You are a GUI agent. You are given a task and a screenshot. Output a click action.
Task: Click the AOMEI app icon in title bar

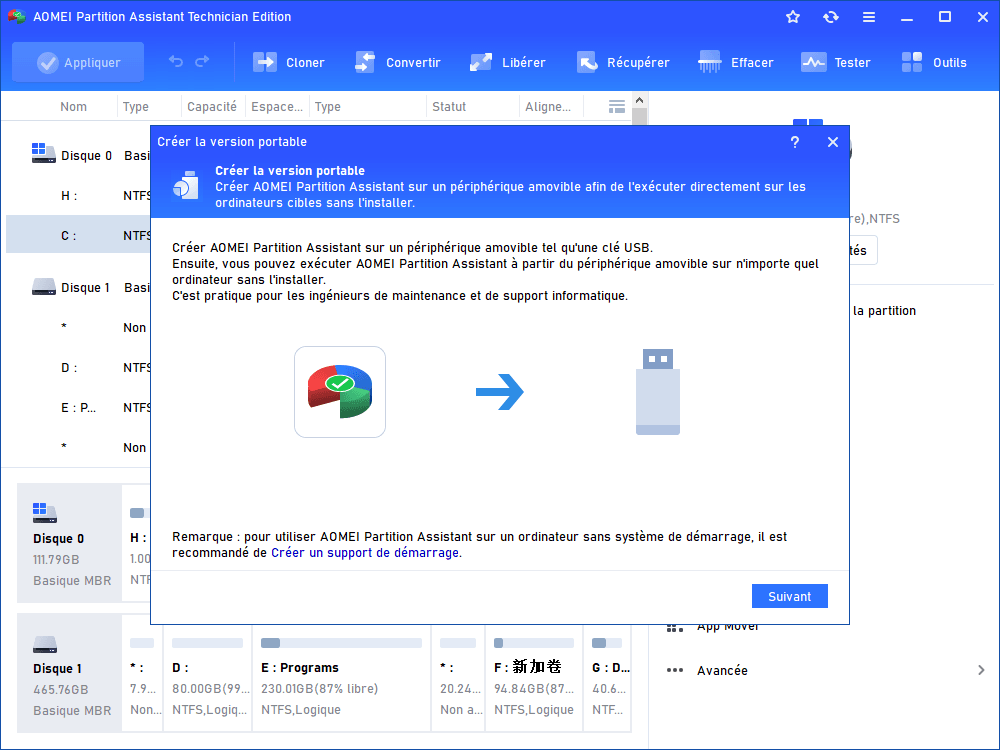[17, 17]
